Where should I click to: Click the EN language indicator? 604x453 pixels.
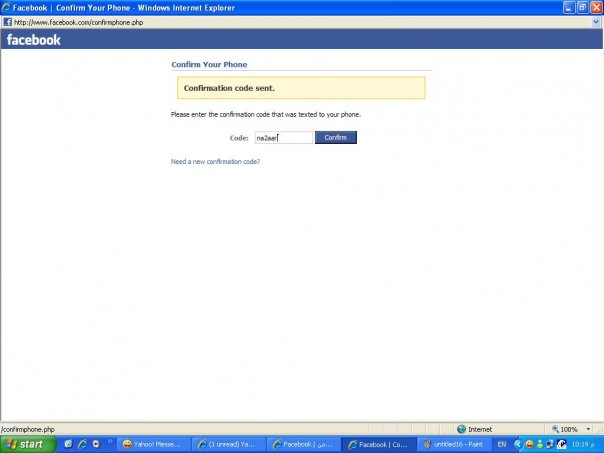pyautogui.click(x=502, y=444)
